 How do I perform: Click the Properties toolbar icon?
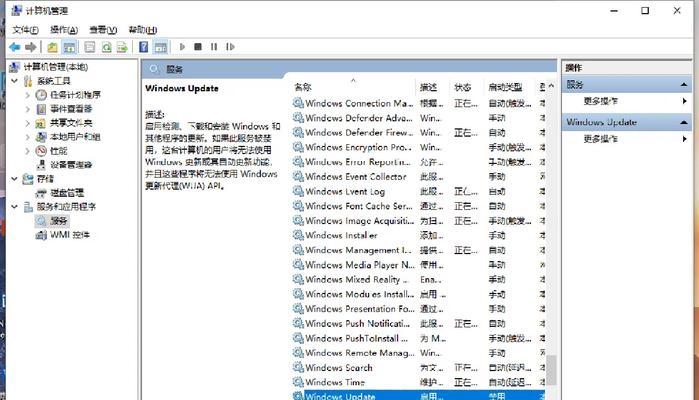click(90, 47)
